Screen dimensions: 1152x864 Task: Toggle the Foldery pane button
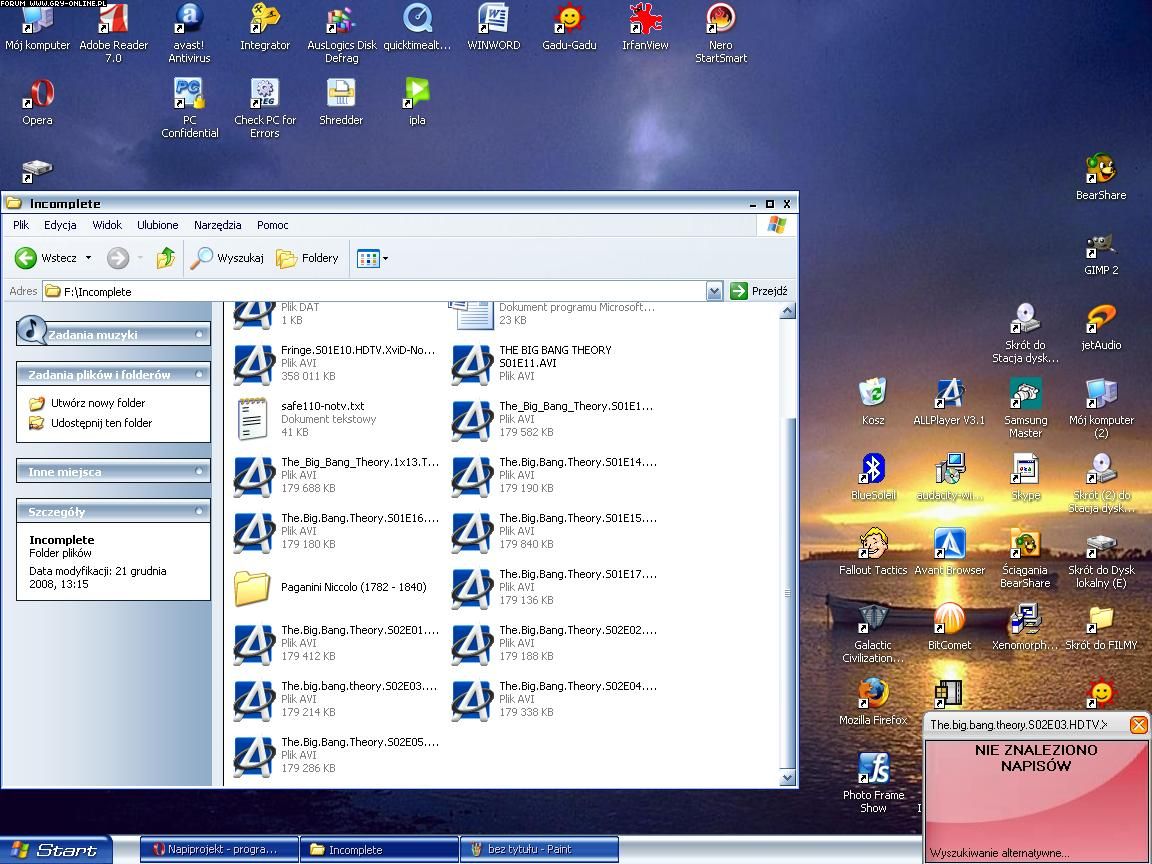pos(308,258)
